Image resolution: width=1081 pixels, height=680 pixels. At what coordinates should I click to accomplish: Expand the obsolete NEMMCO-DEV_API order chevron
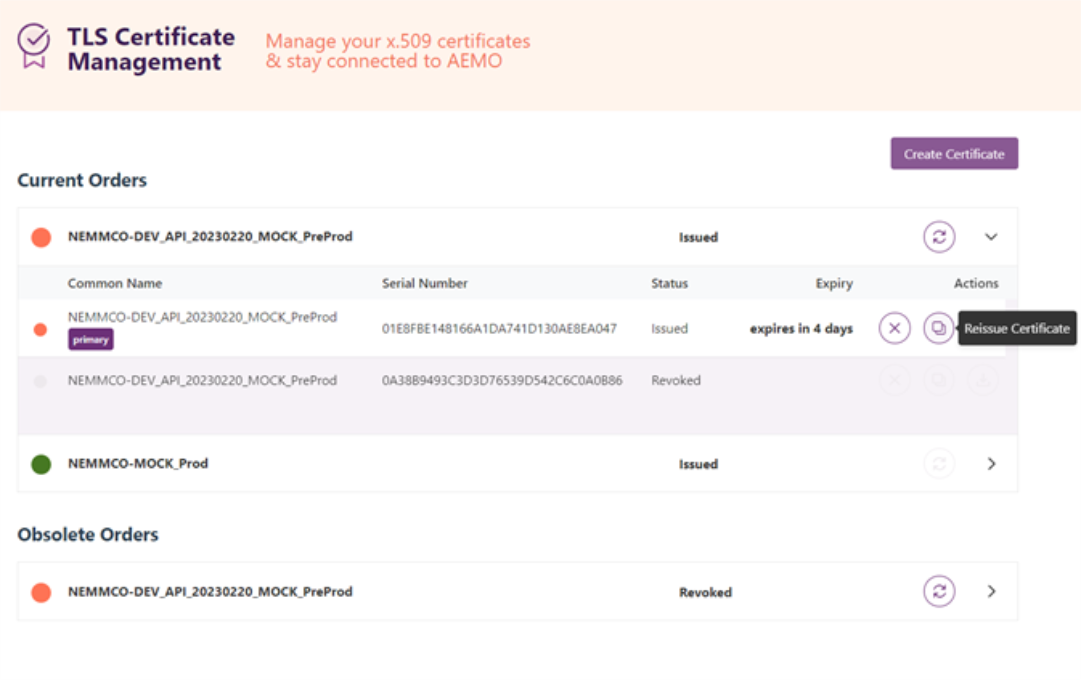click(x=991, y=591)
